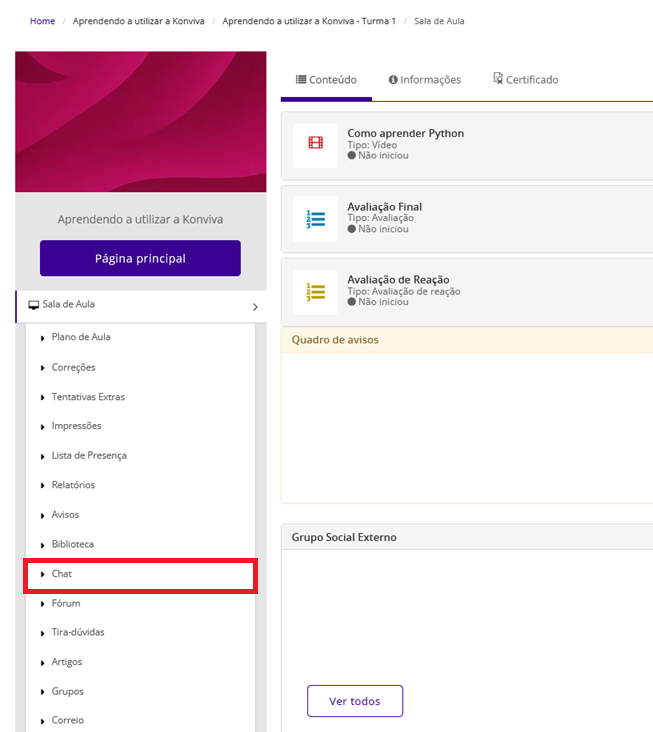Viewport: 653px width, 732px height.
Task: Click the list icon in Conteúdo tab
Action: point(301,79)
